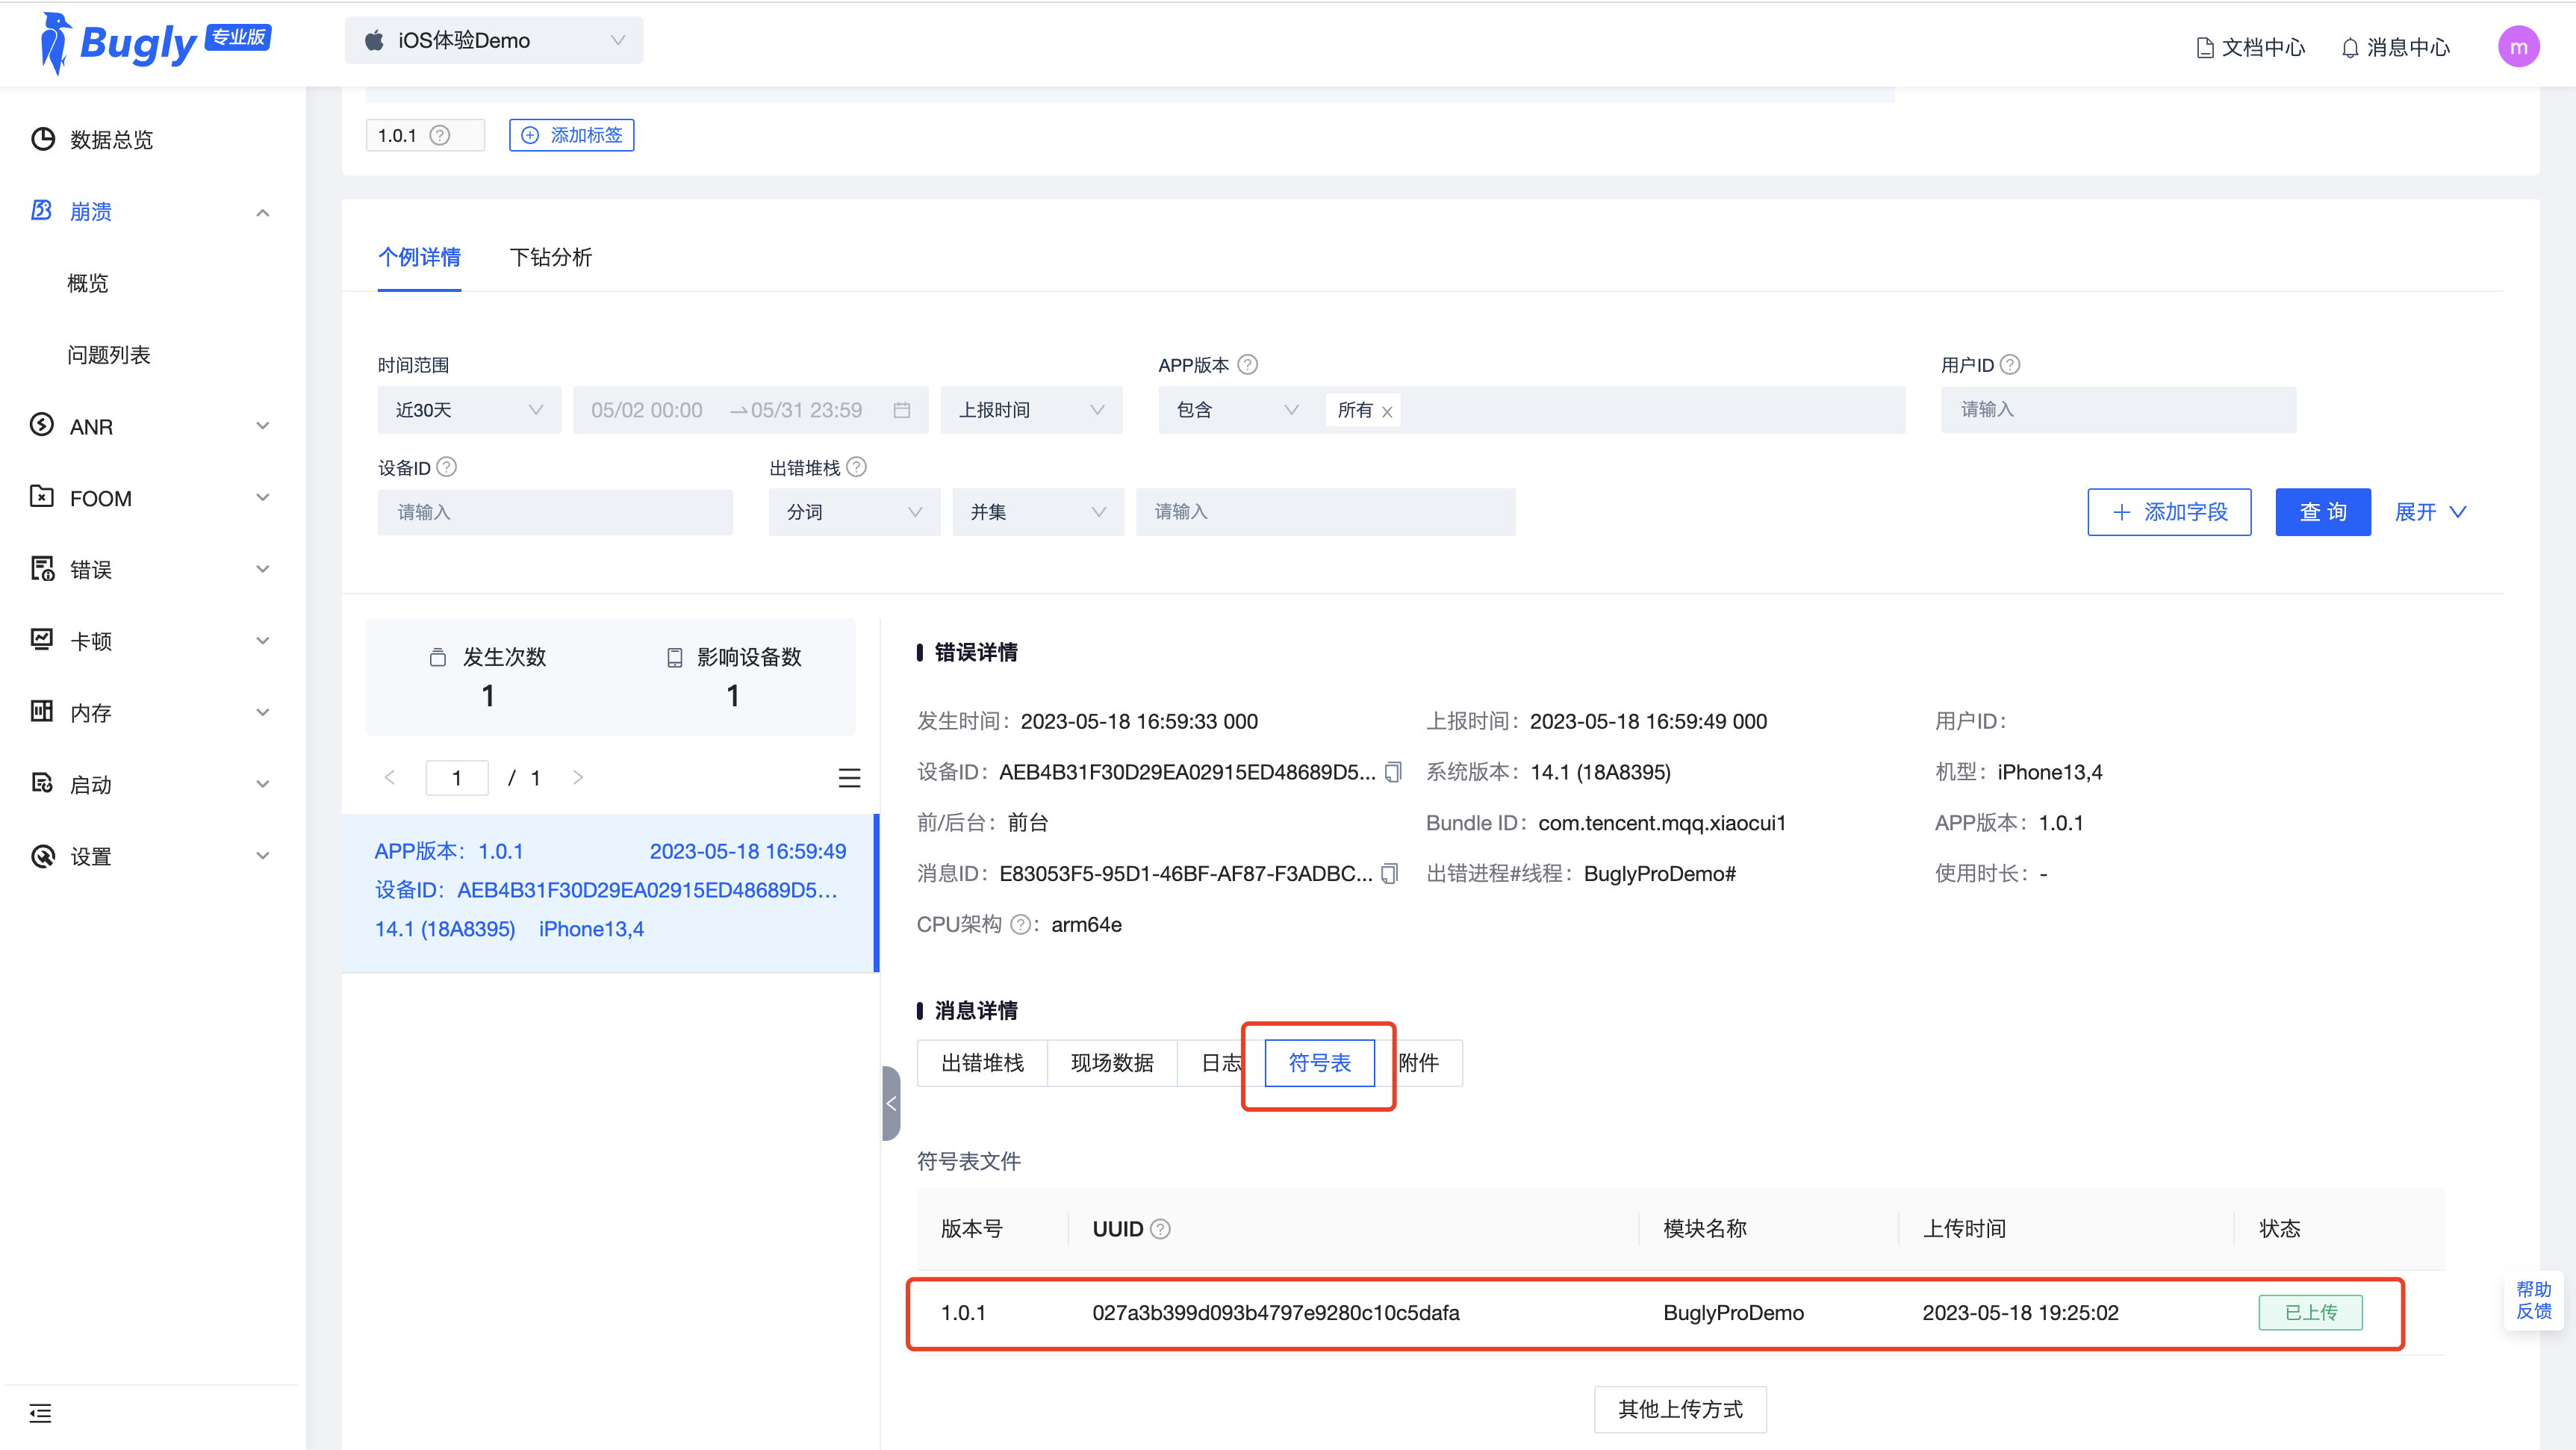Click help icon beside 出错堆栈 label
Viewport: 2576px width, 1450px height.
[856, 467]
